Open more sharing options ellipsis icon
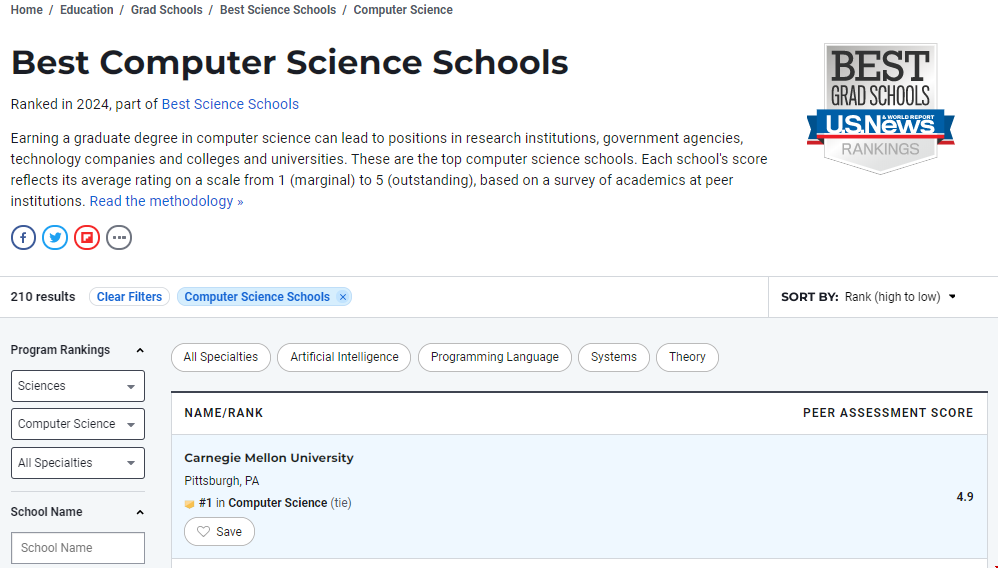 pyautogui.click(x=119, y=237)
